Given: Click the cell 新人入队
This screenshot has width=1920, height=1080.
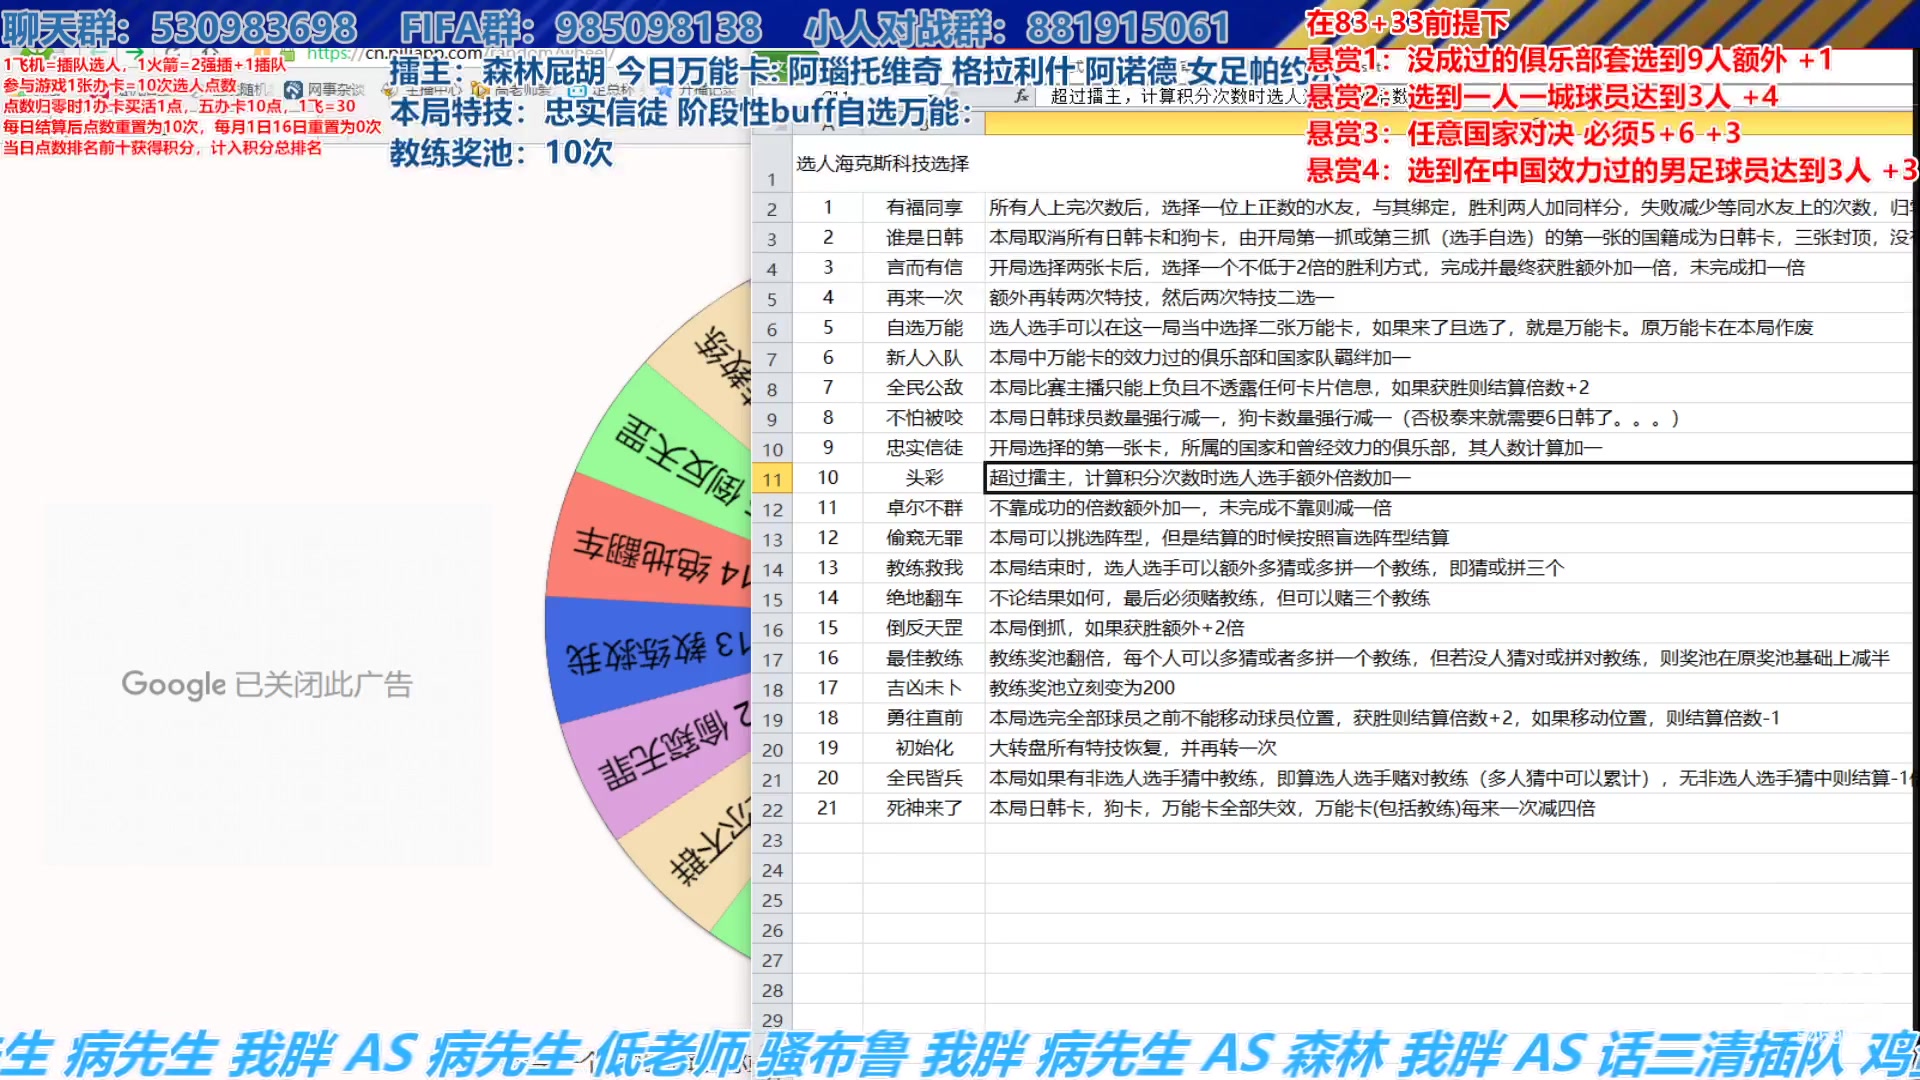Looking at the screenshot, I should pos(924,358).
